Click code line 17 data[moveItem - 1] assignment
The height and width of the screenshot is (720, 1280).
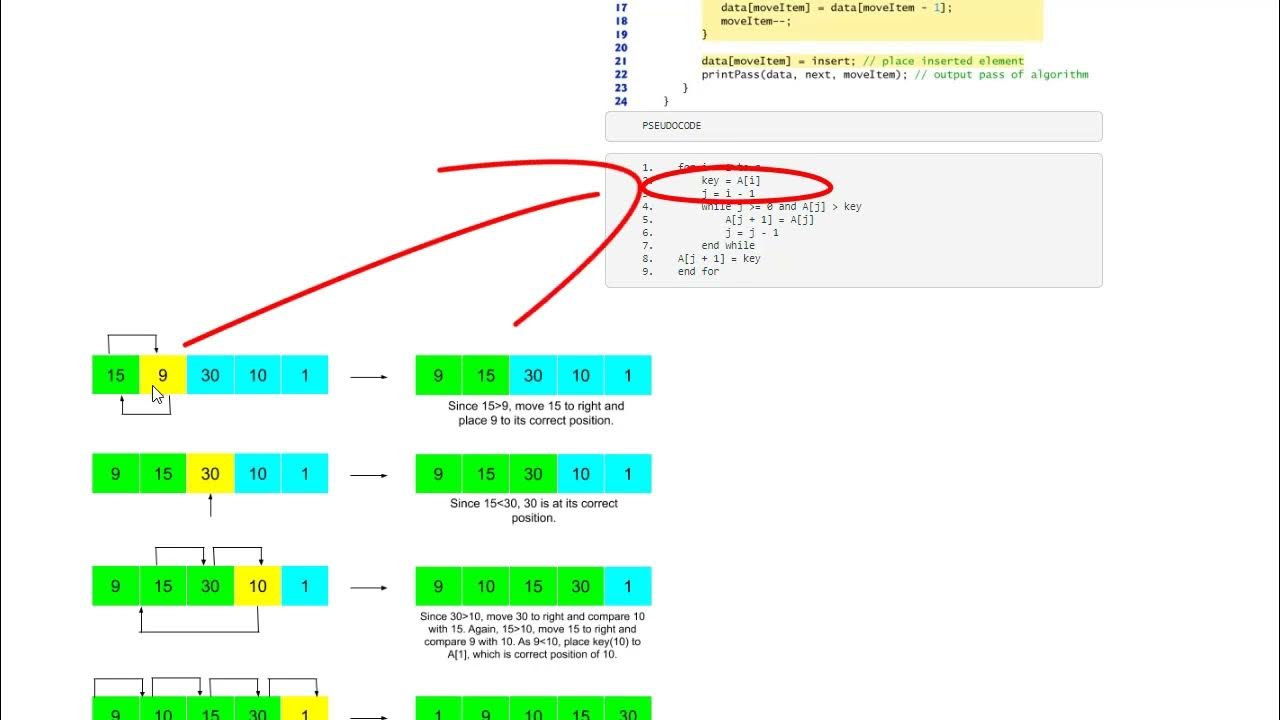click(x=836, y=8)
